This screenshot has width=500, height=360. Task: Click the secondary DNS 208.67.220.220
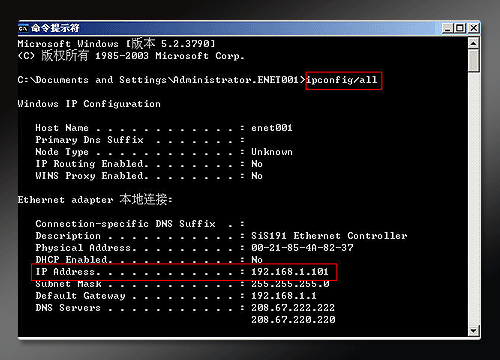click(293, 320)
